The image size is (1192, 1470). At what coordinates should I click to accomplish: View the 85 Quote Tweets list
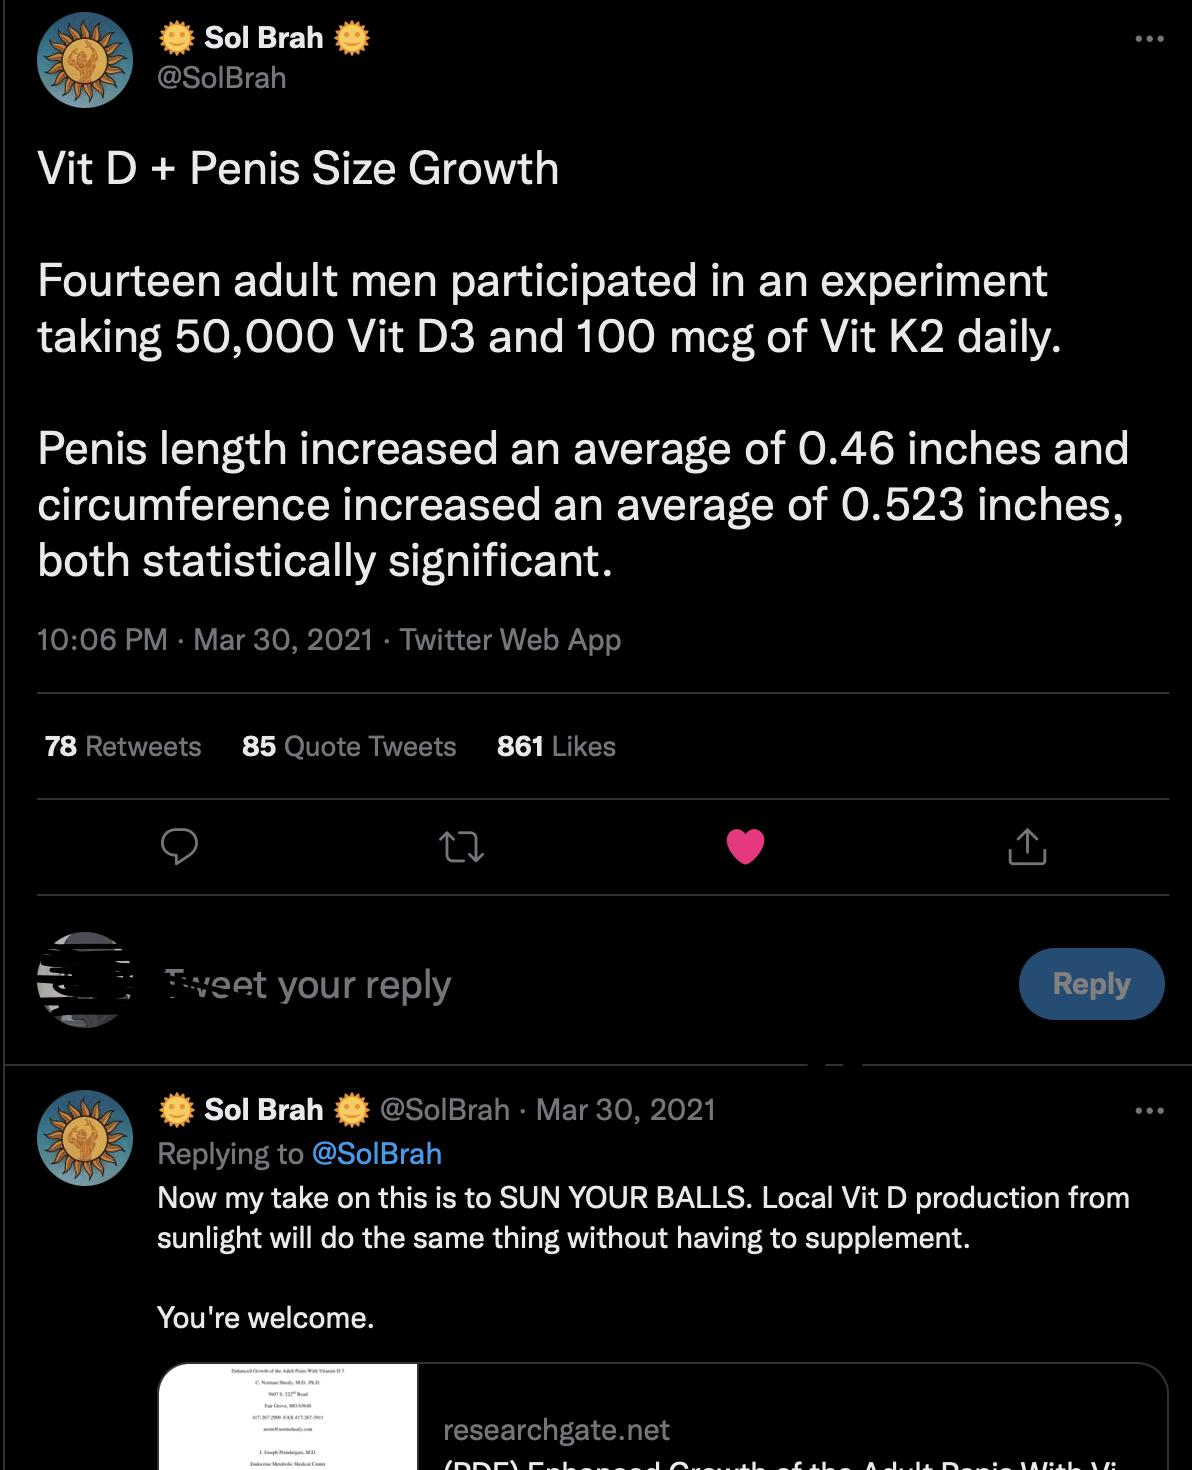[349, 747]
